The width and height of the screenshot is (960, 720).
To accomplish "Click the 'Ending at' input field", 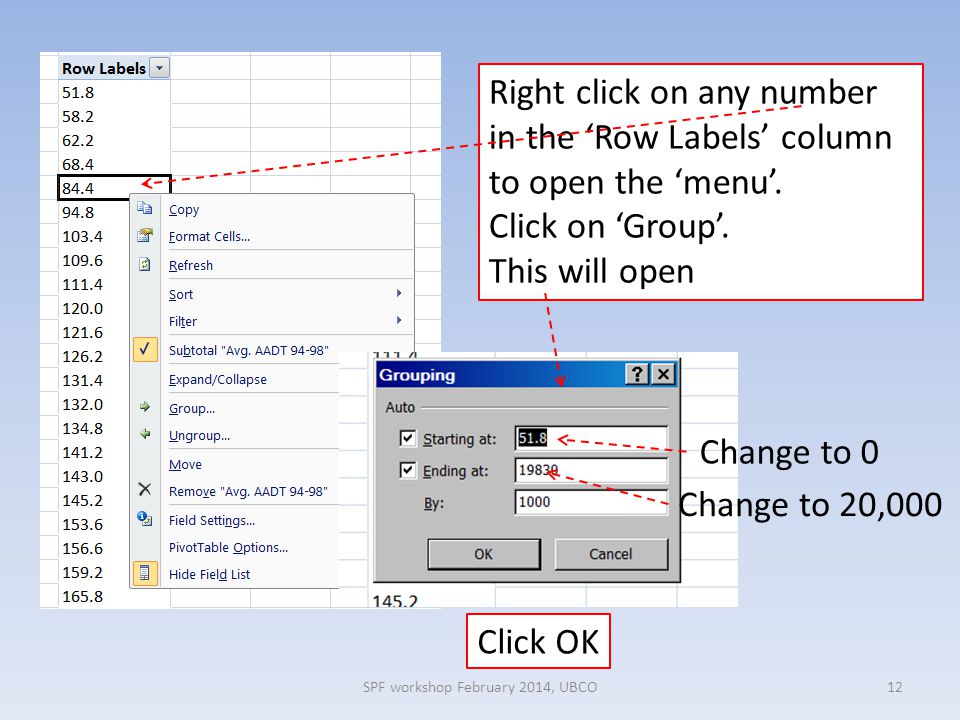I will coord(591,470).
